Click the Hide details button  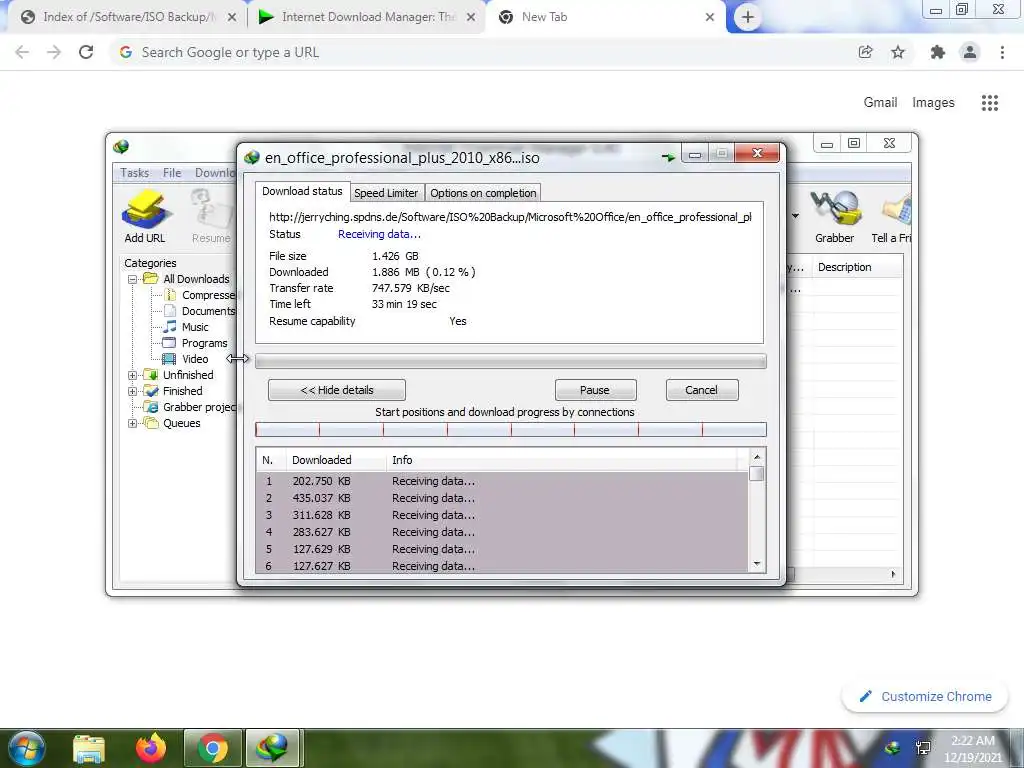[x=337, y=390]
